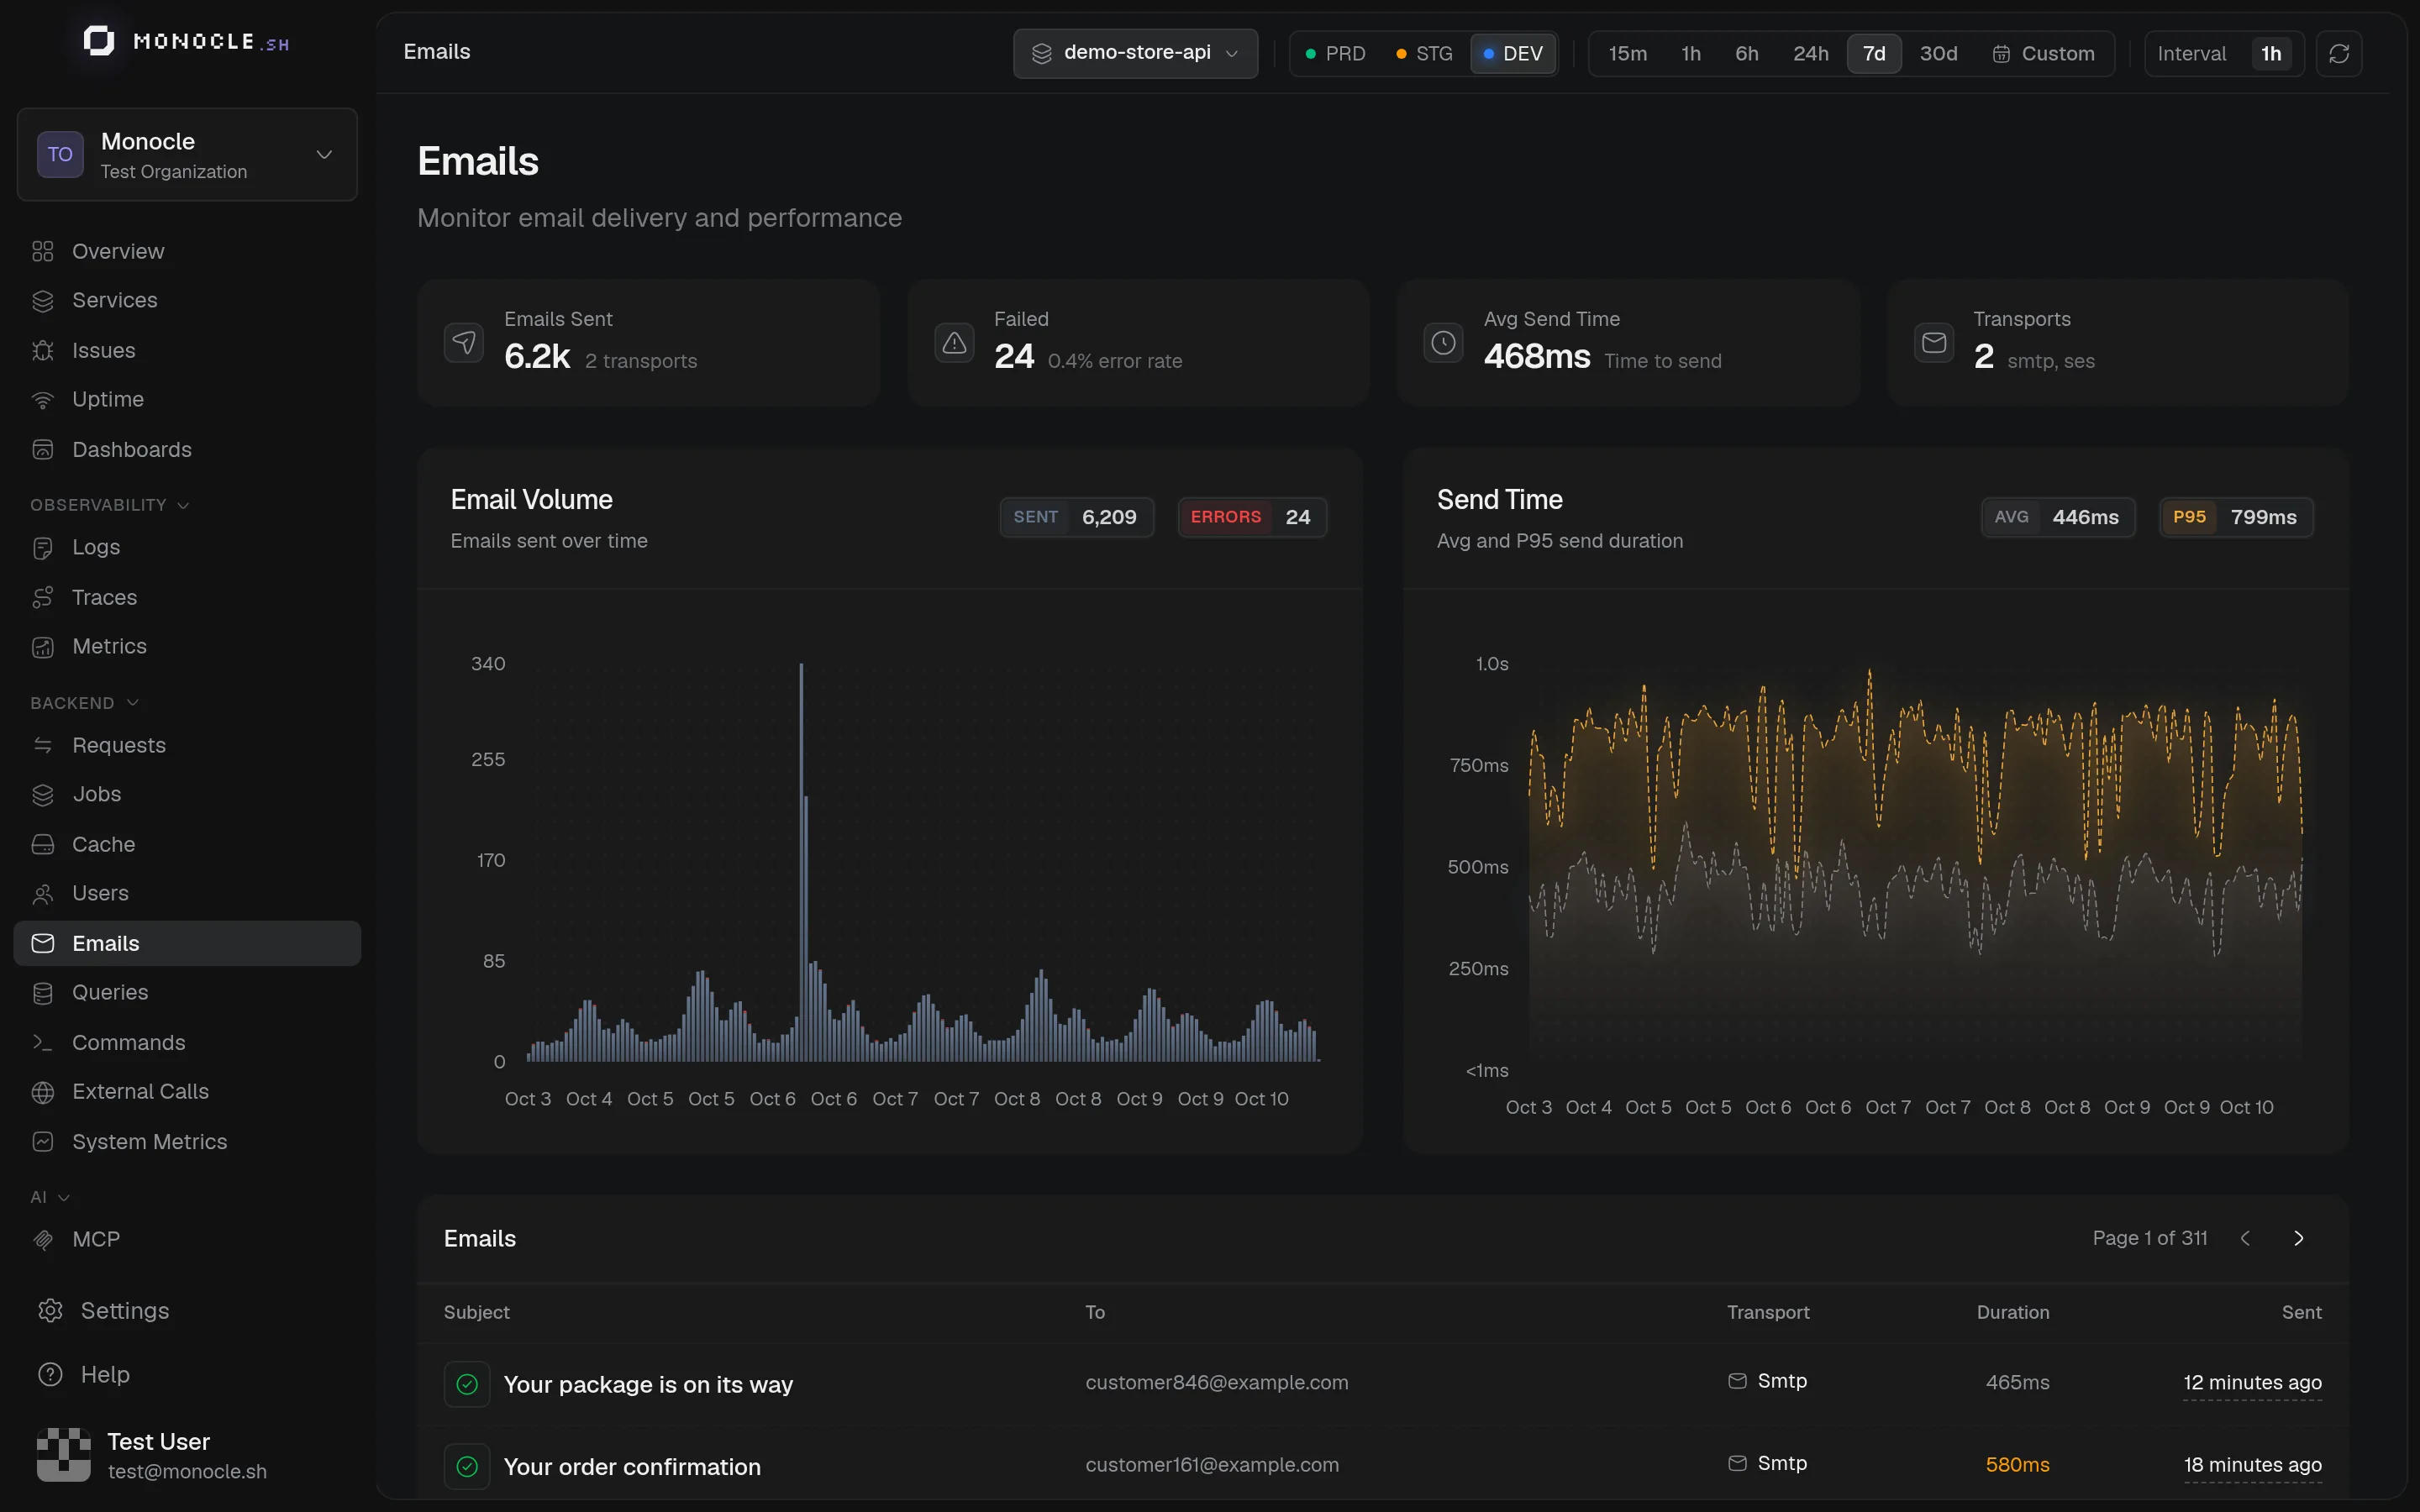Screen dimensions: 2420x1512
Task: Click the Overview grid icon in sidebar
Action: (43, 251)
